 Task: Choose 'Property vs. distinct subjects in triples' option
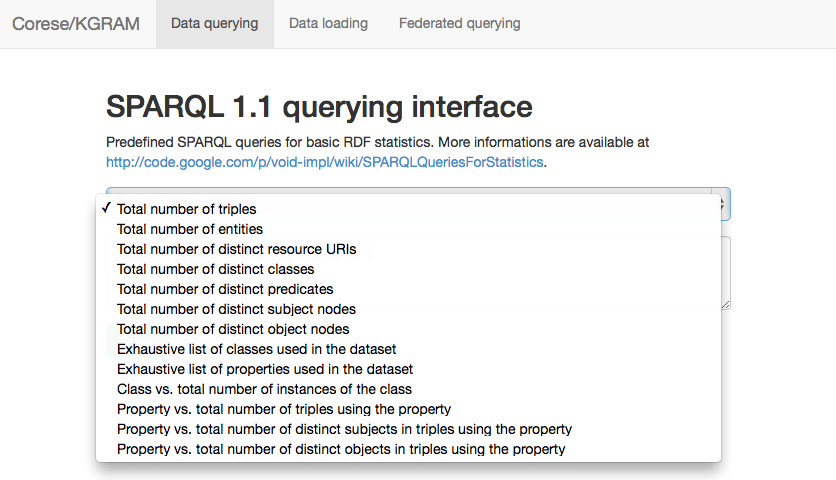tap(408, 429)
